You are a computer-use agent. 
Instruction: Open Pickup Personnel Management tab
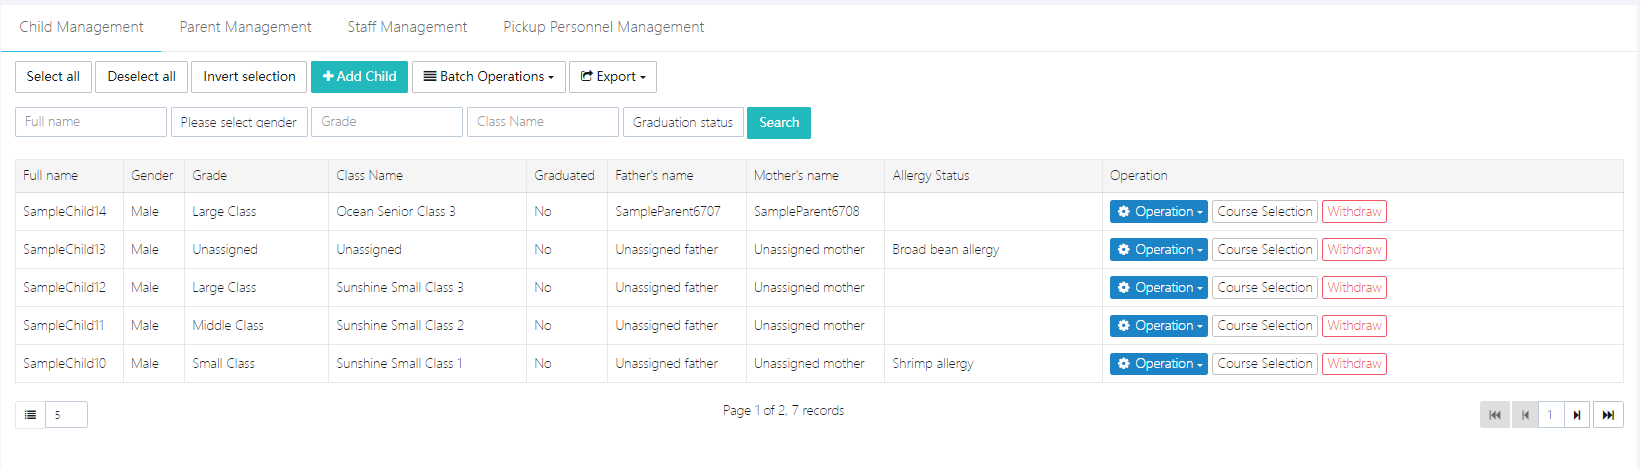tap(603, 27)
